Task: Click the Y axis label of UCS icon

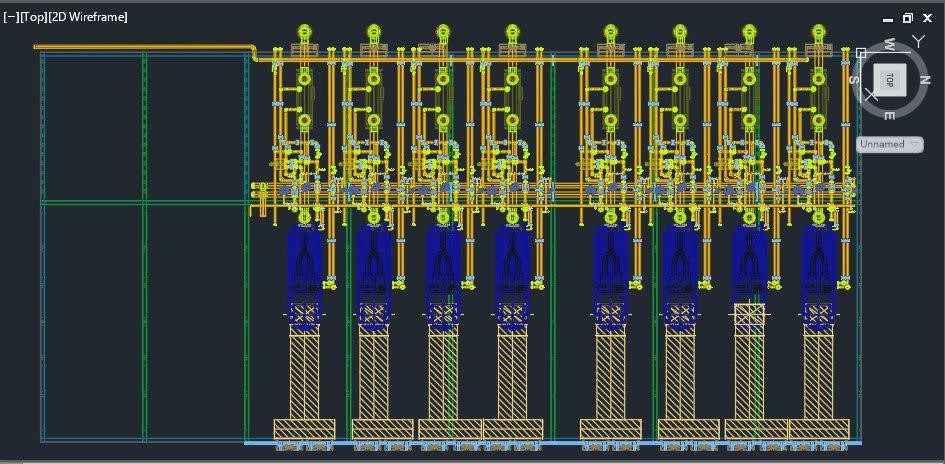Action: point(919,41)
